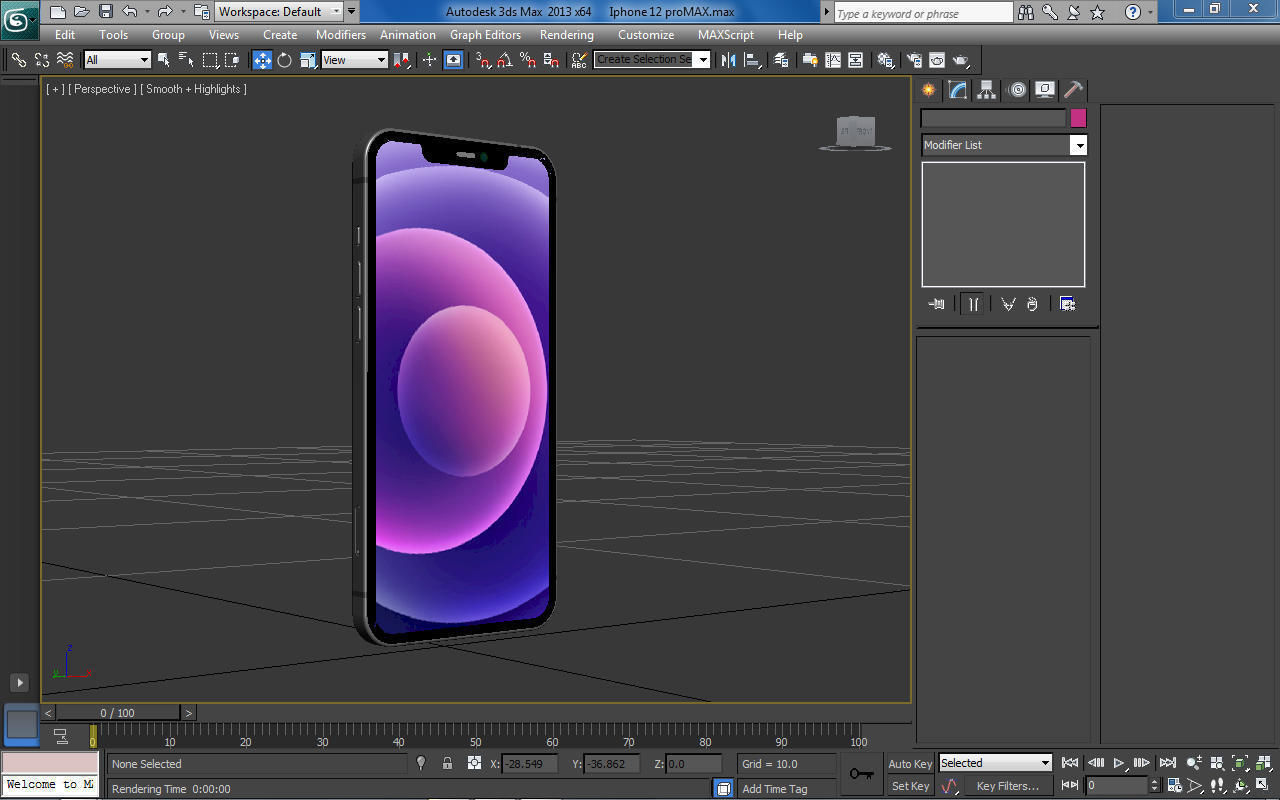
Task: Activate the Select and Scale tool
Action: click(x=308, y=60)
